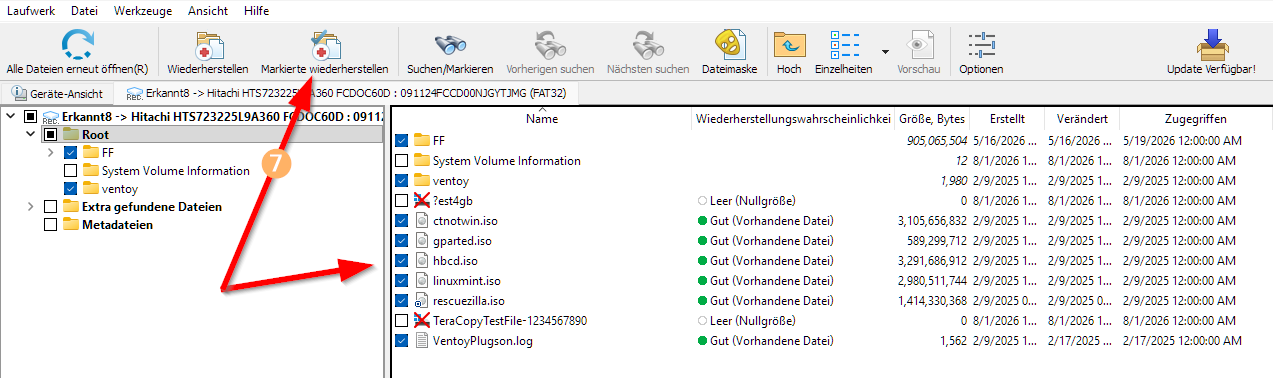1273x378 pixels.
Task: Uncheck the linuxmint.iso checkbox
Action: point(401,280)
